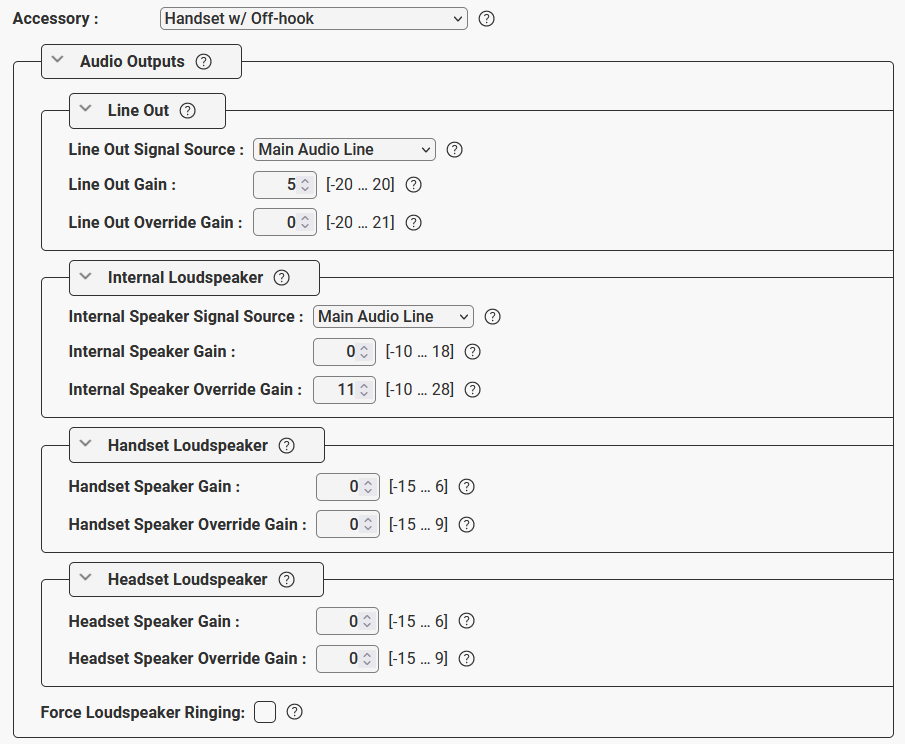Screen dimensions: 905x744
Task: Collapse the Handset Loudspeaker section
Action: tap(86, 445)
